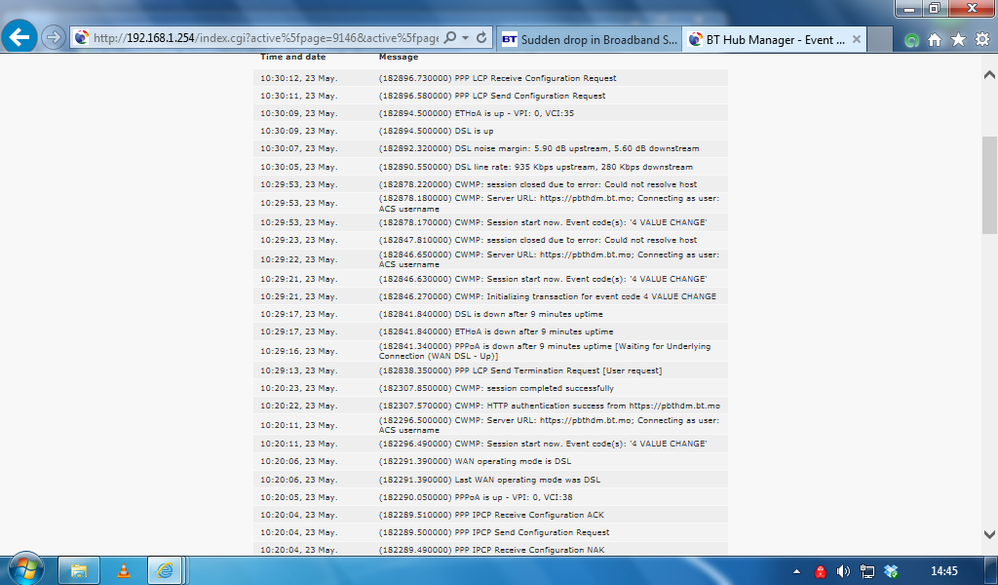Open the address bar dropdown arrow
The height and width of the screenshot is (585, 998).
(465, 38)
